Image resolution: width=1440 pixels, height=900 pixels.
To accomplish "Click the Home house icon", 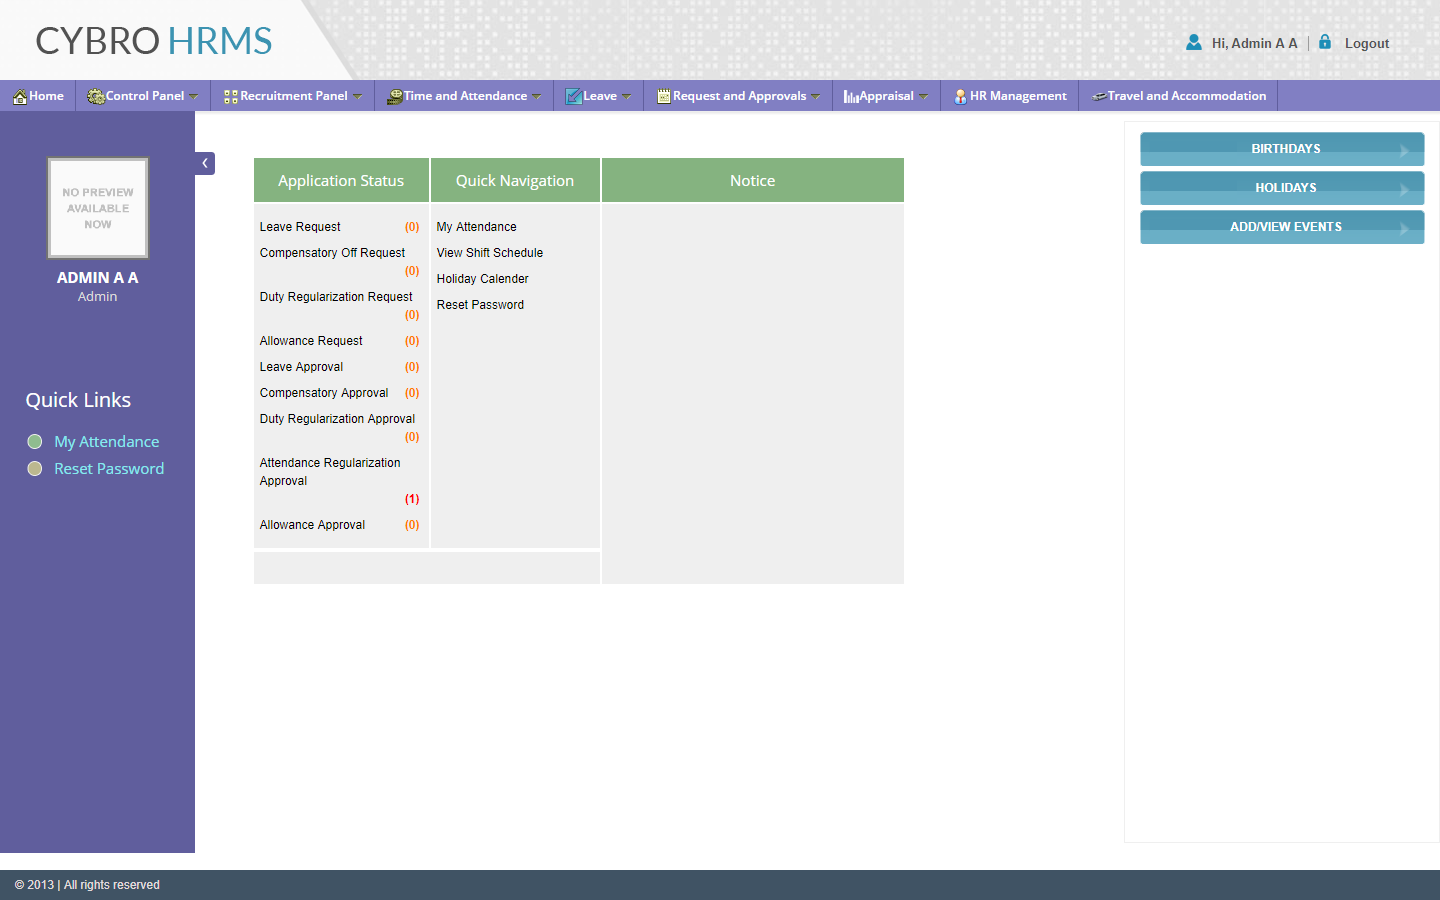I will [20, 97].
